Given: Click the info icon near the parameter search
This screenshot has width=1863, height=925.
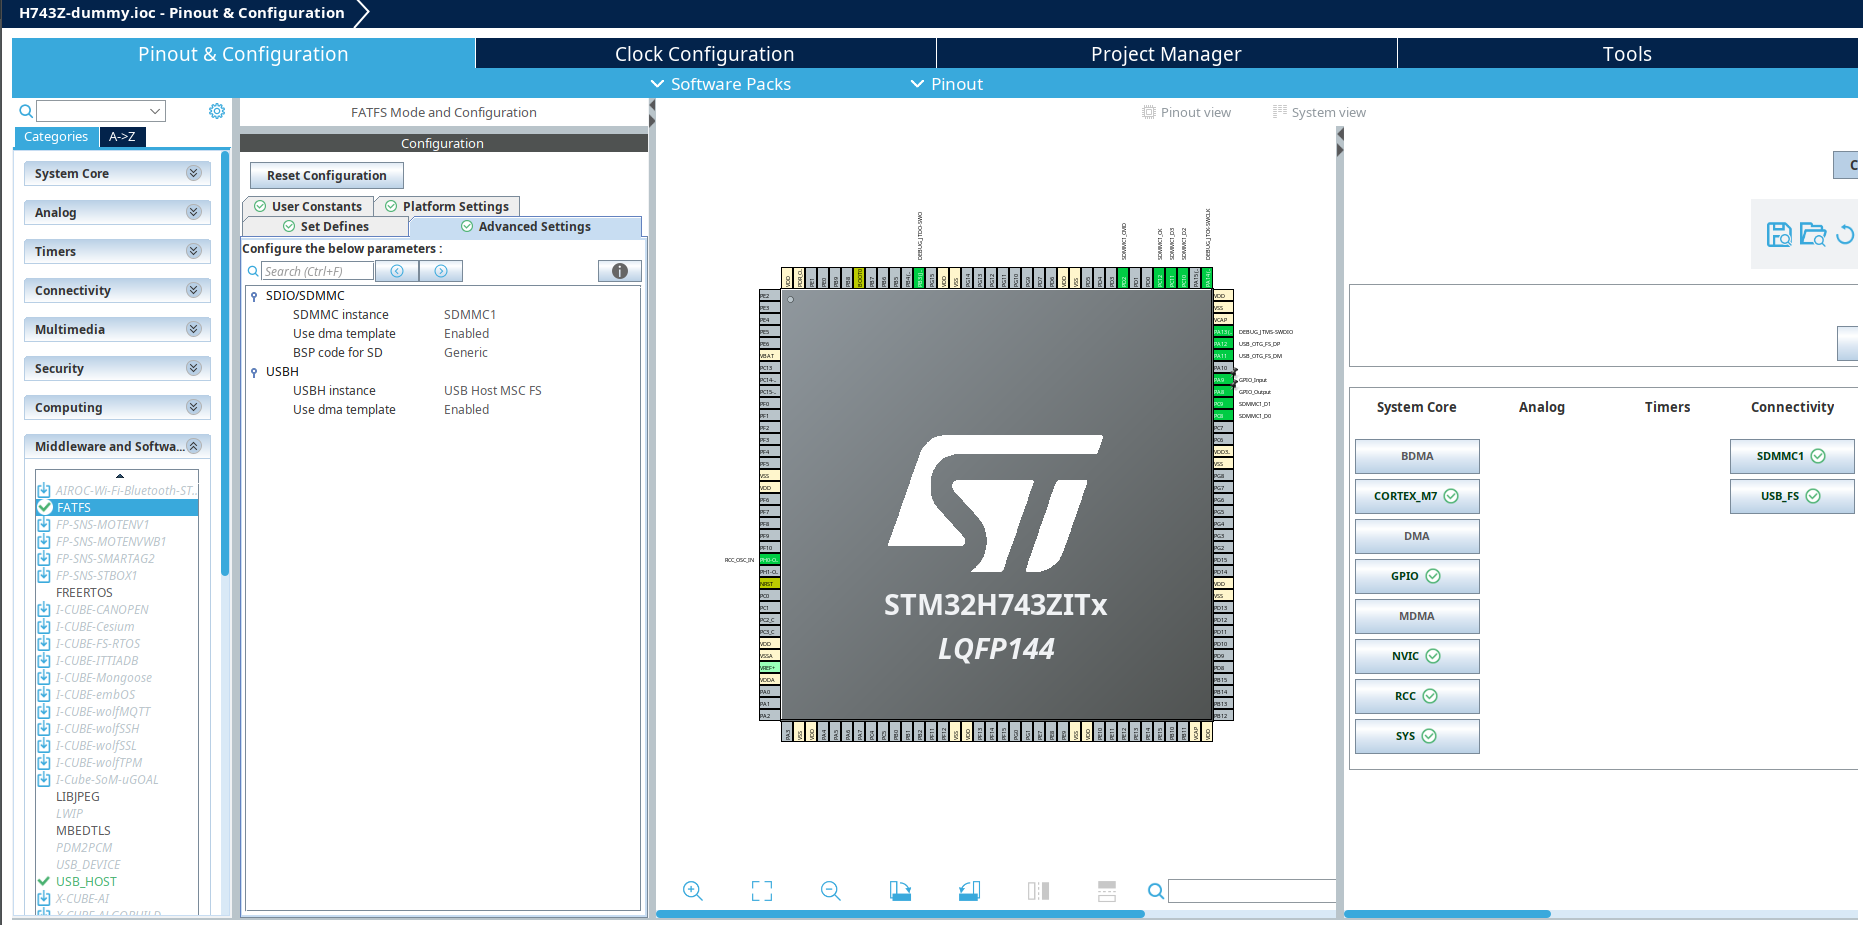Looking at the screenshot, I should (619, 270).
